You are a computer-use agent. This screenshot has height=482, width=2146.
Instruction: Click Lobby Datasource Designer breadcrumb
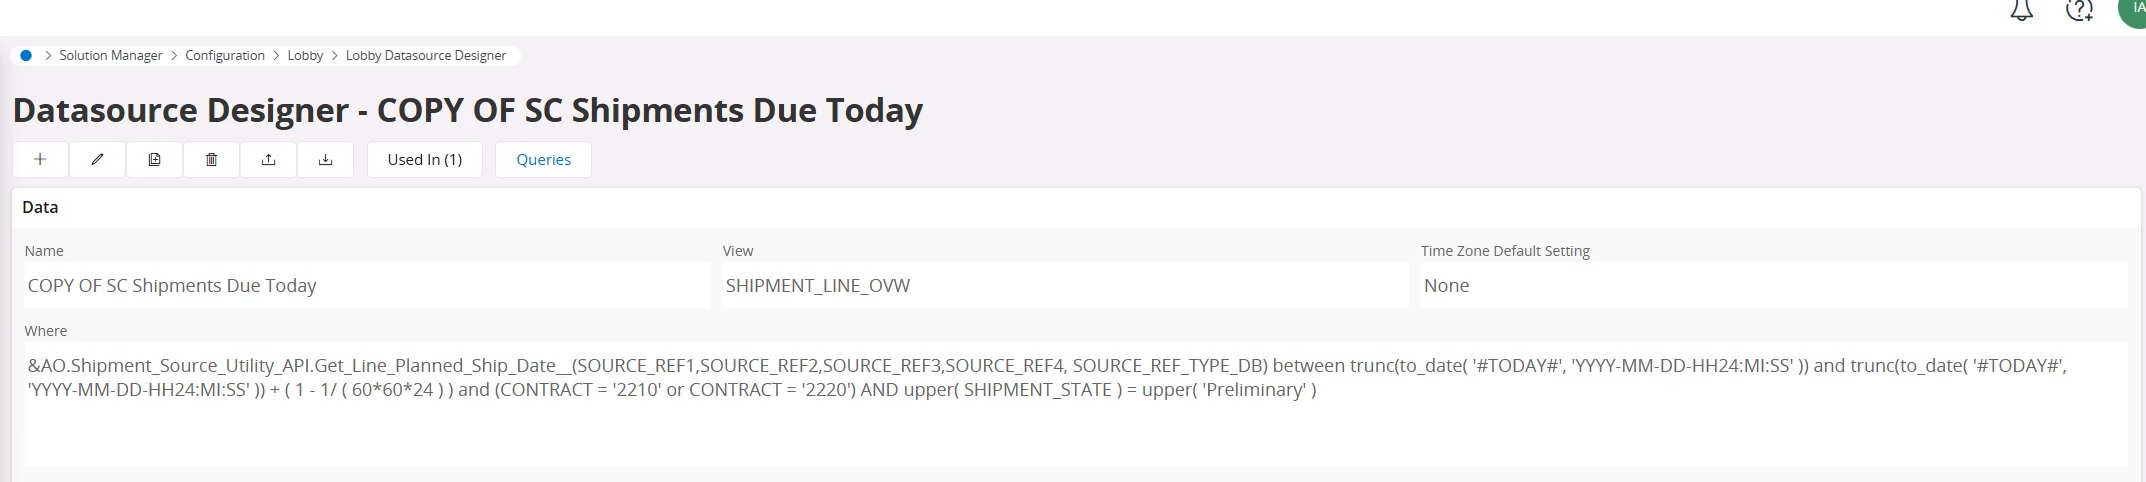tap(426, 55)
